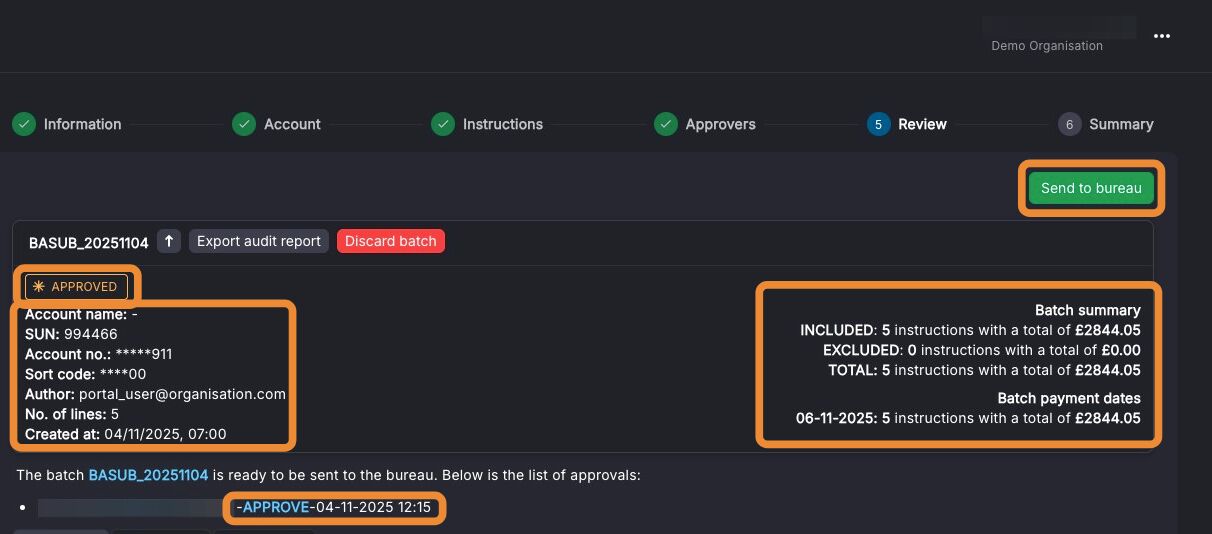Open the Summary step
1212x534 pixels.
(x=1121, y=124)
